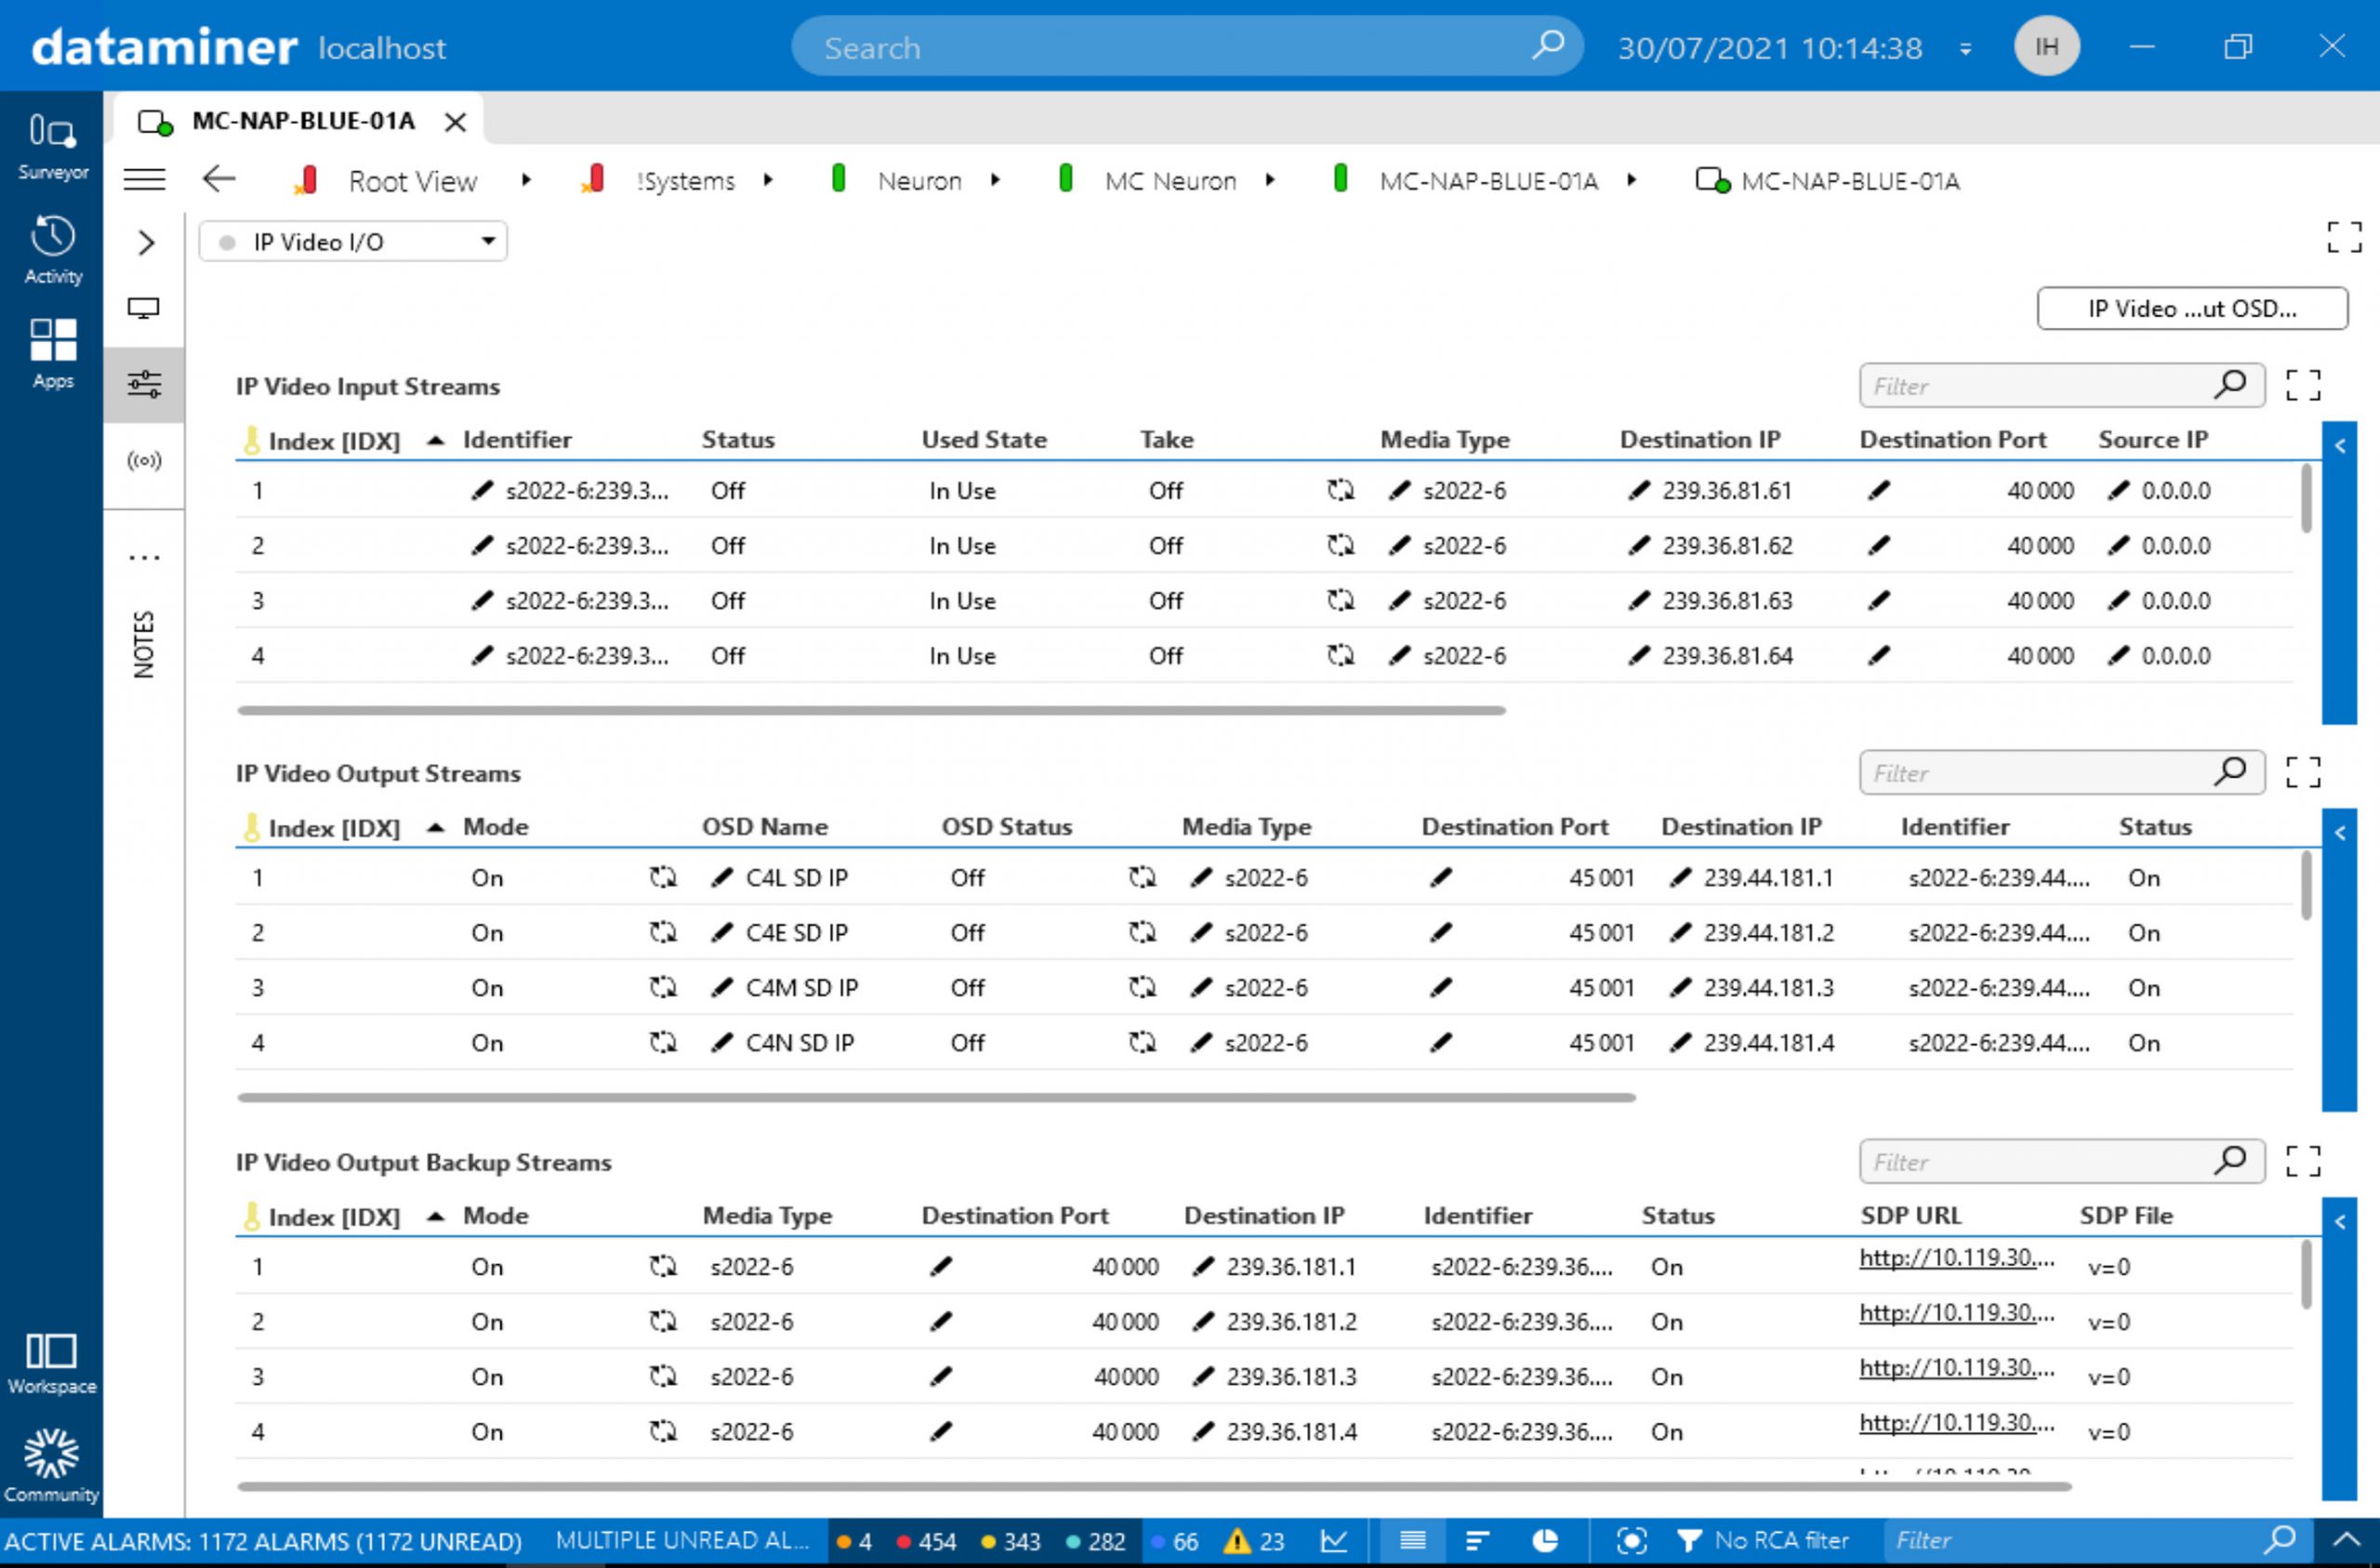
Task: Open the three-dots more options in card sidebar
Action: (x=144, y=557)
